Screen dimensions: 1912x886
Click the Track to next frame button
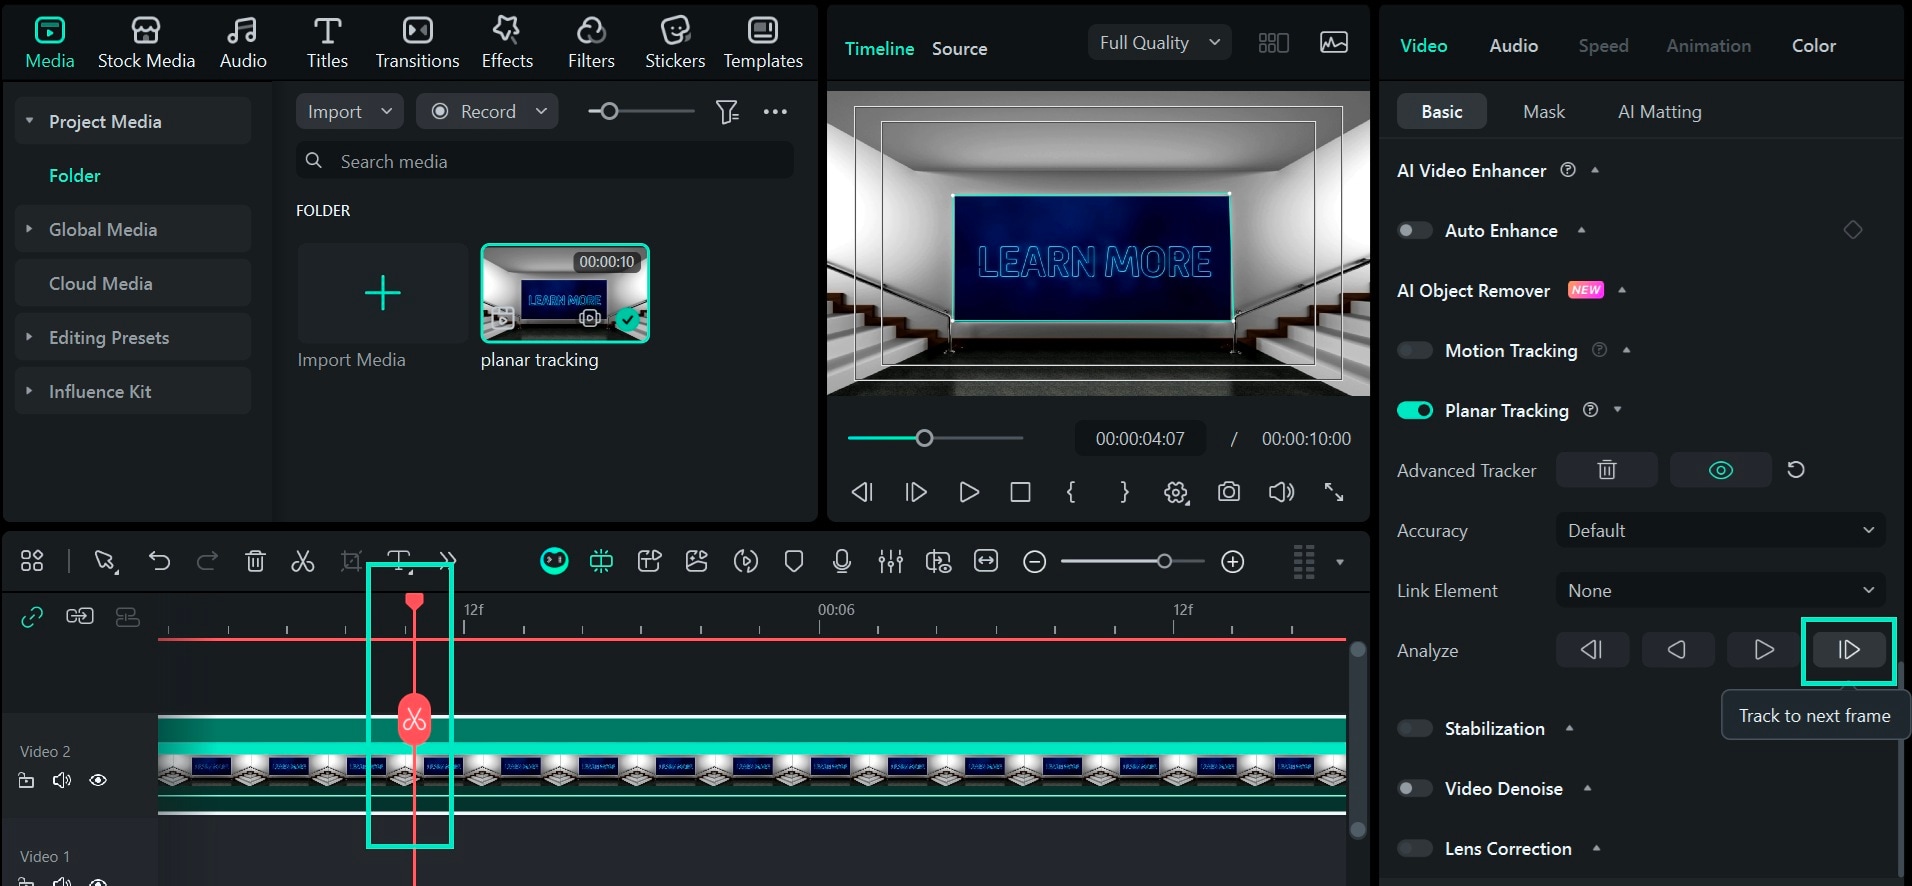point(1848,650)
